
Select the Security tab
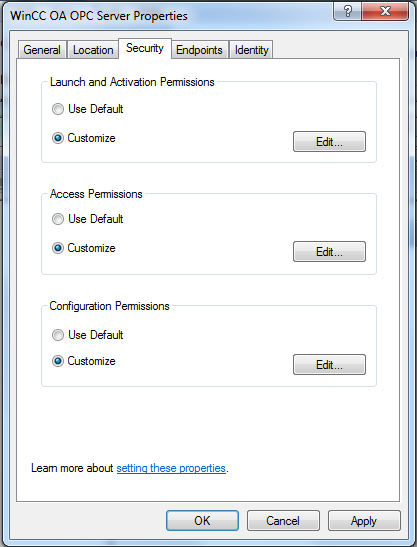(x=145, y=48)
